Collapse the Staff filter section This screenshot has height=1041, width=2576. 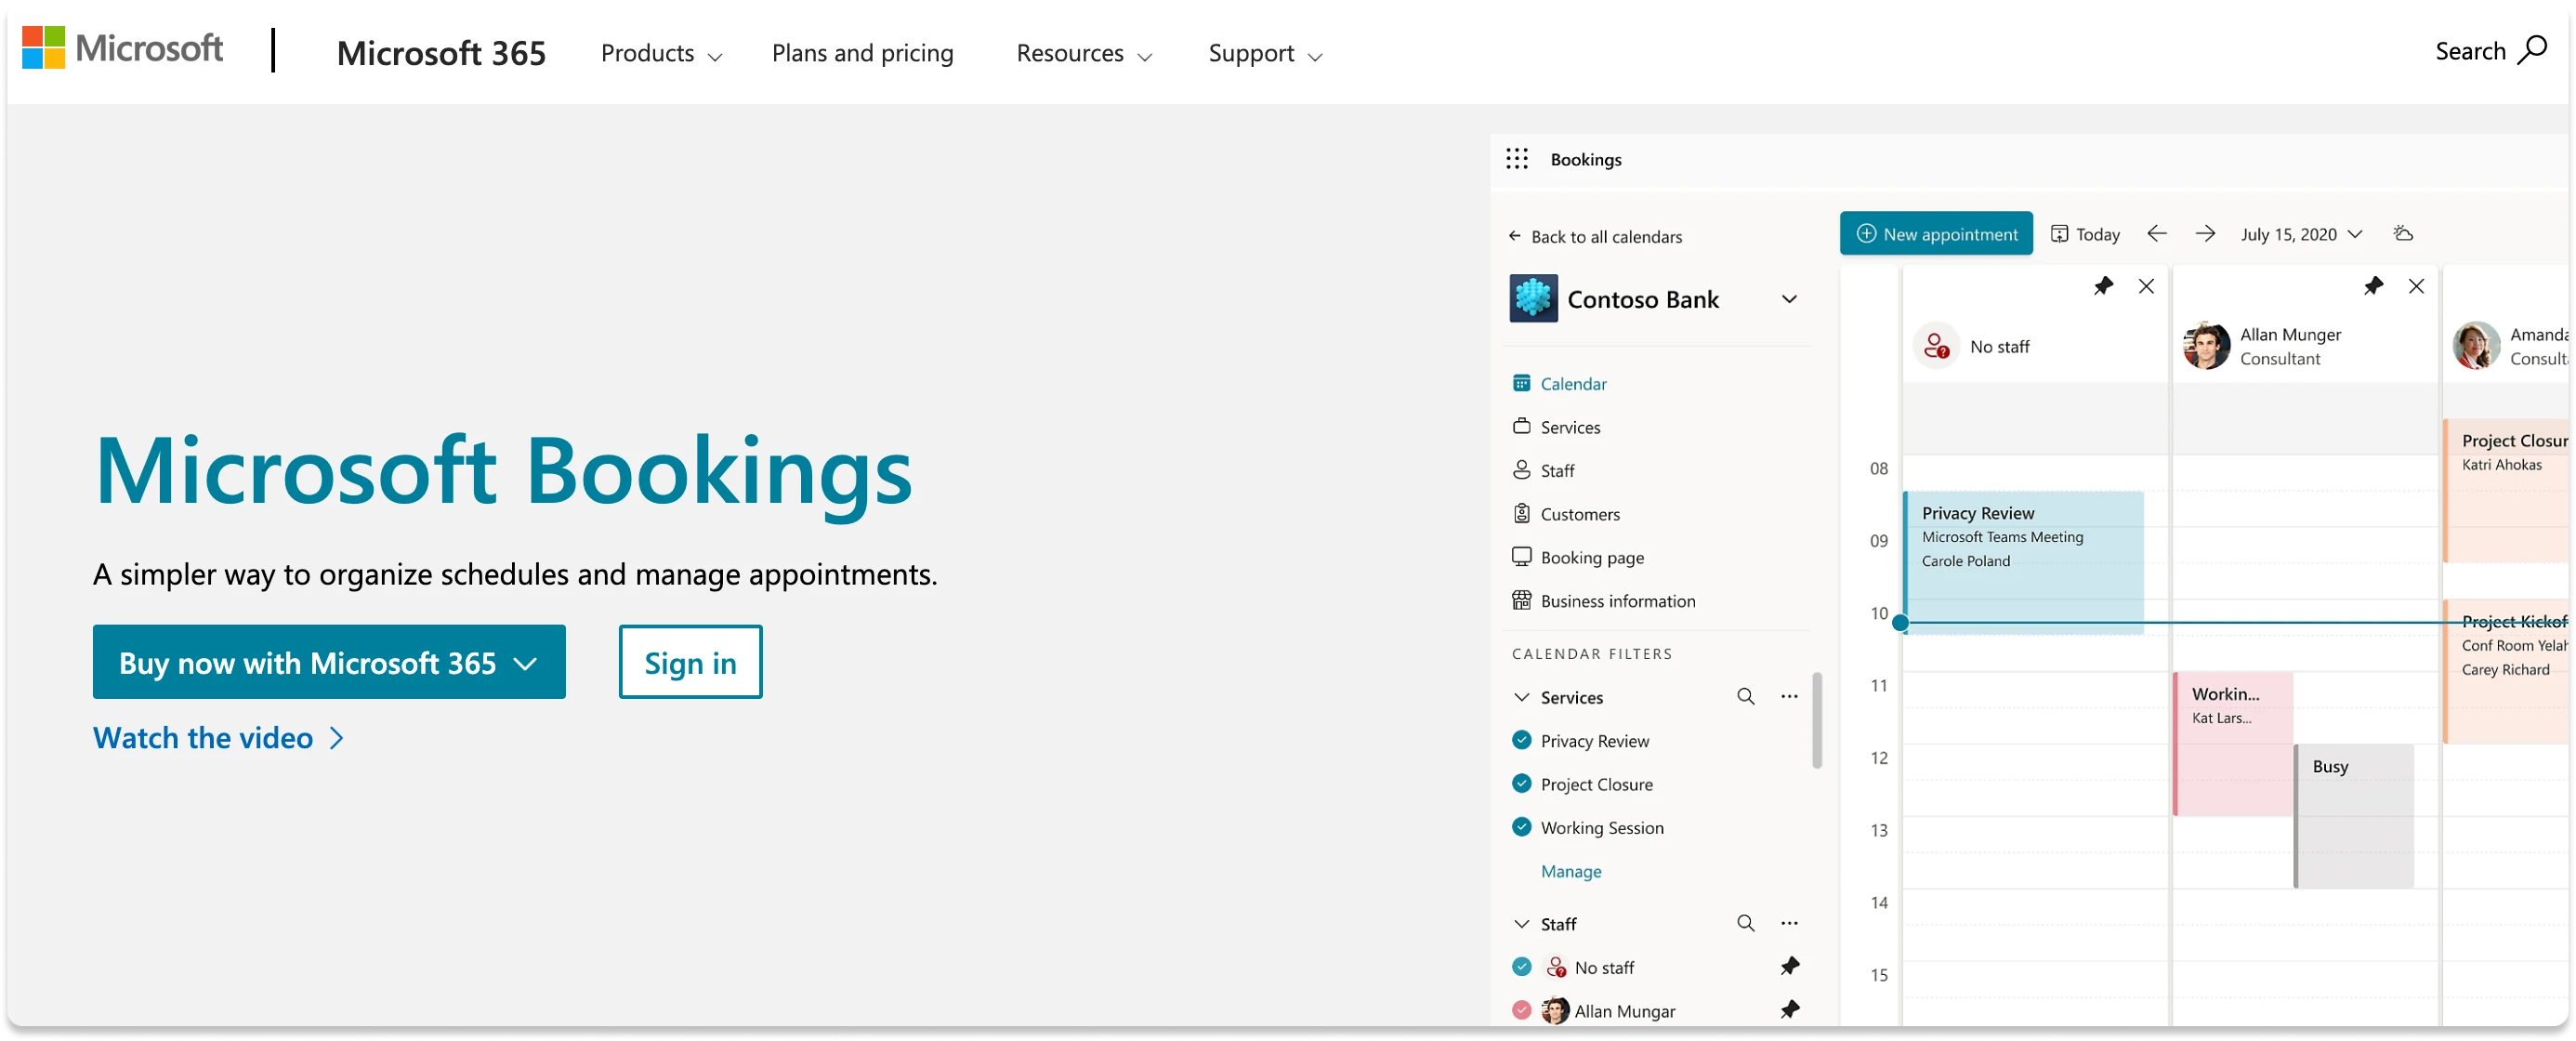(1521, 924)
